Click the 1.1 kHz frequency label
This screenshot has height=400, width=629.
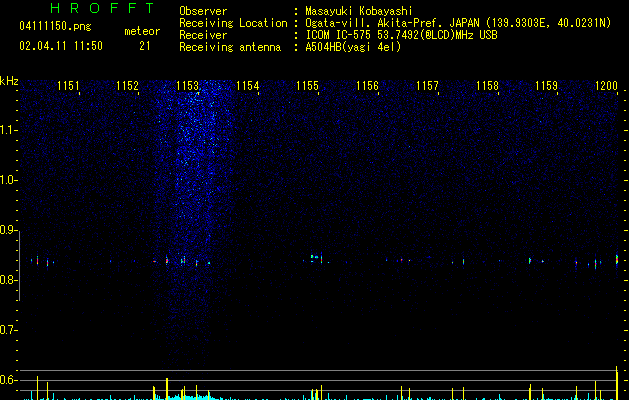(x=8, y=130)
